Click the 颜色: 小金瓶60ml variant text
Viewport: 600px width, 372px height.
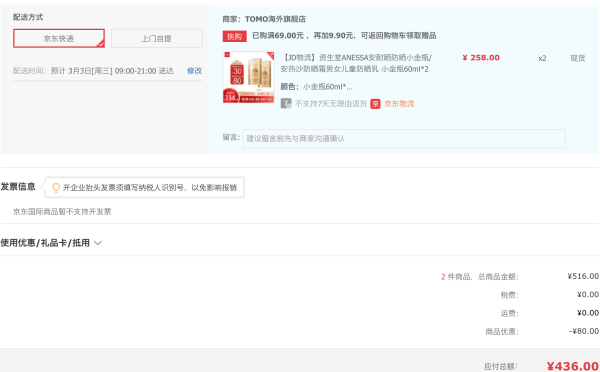(316, 87)
